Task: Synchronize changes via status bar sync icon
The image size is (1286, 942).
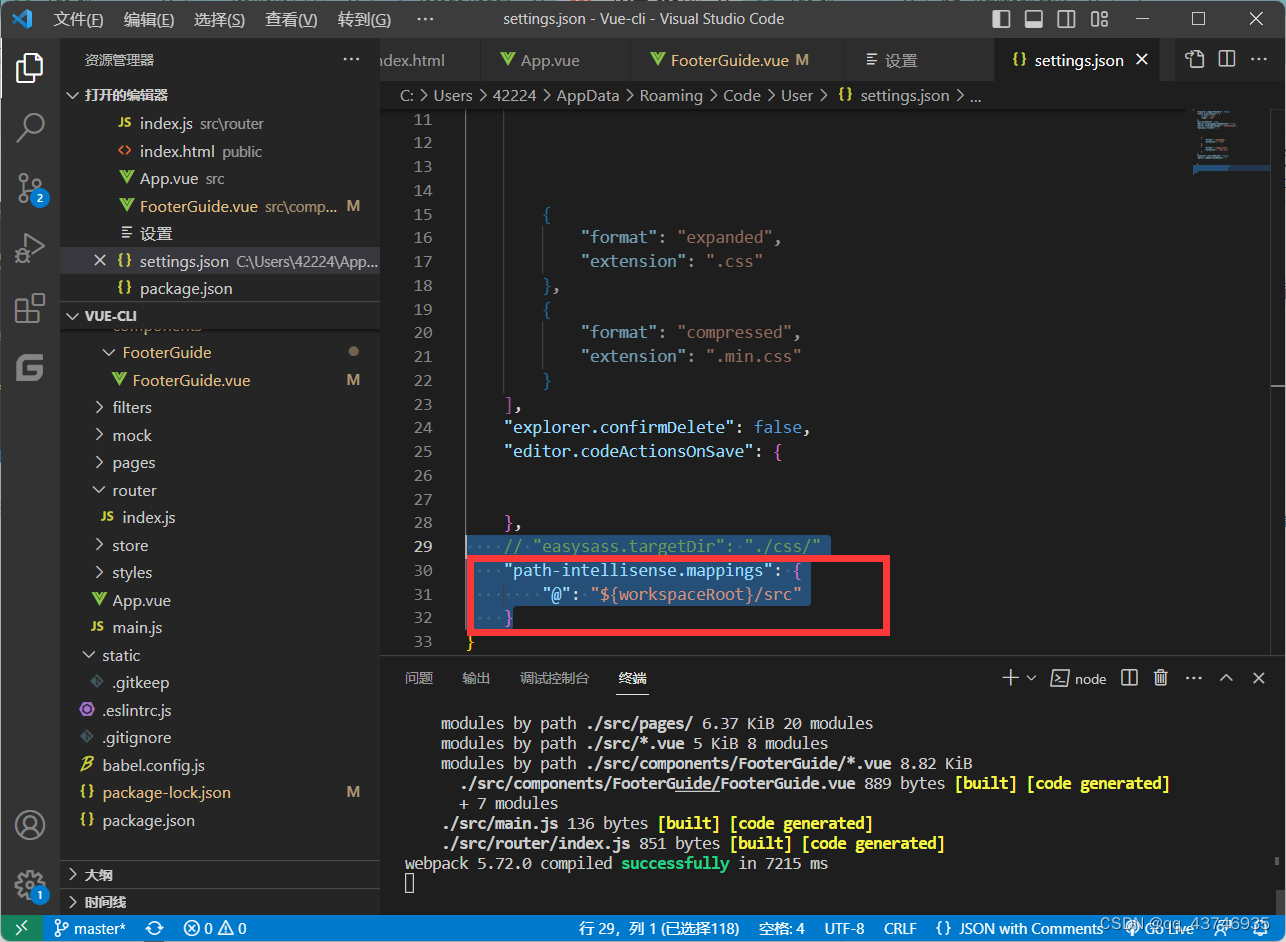Action: click(x=154, y=928)
